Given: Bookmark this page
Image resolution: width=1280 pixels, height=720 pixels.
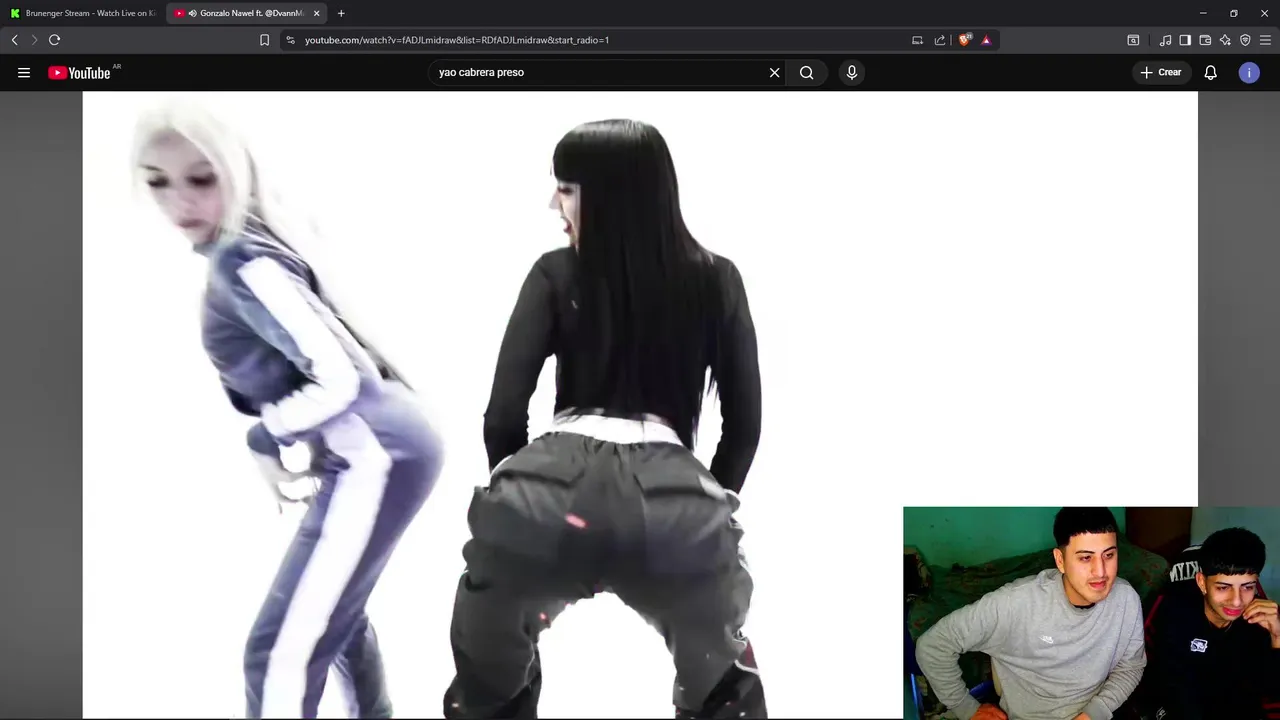Looking at the screenshot, I should pos(264,40).
